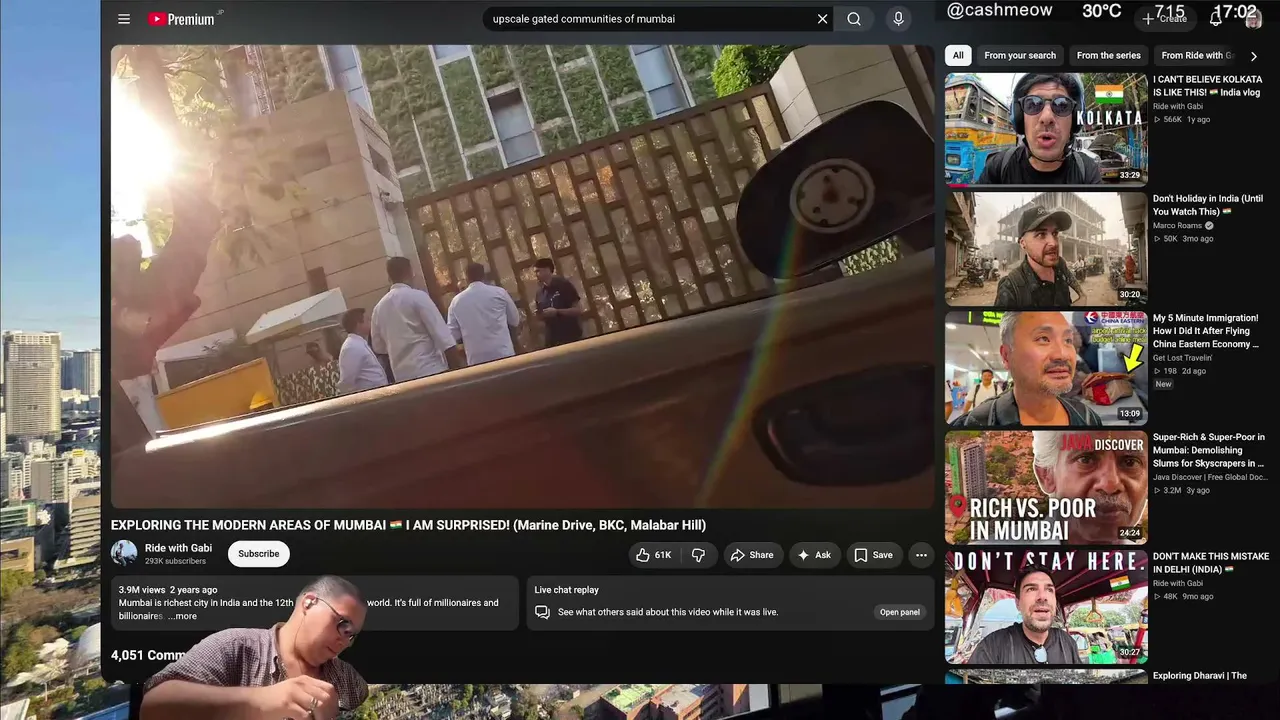Click the 293K subscribers text
1280x720 pixels.
click(x=175, y=562)
